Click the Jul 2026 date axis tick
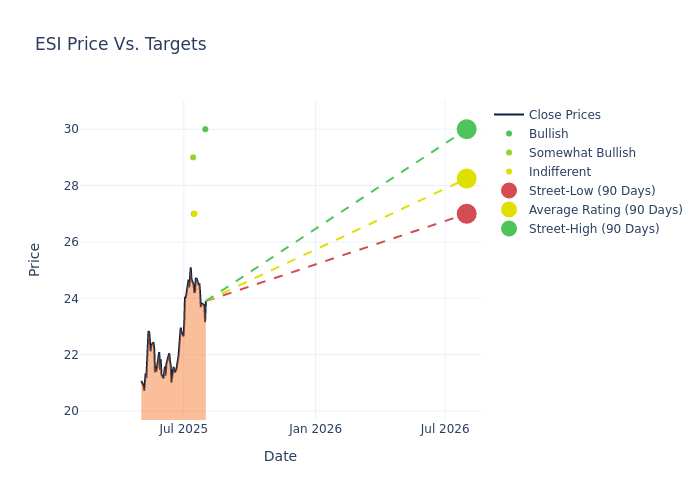 tap(445, 429)
